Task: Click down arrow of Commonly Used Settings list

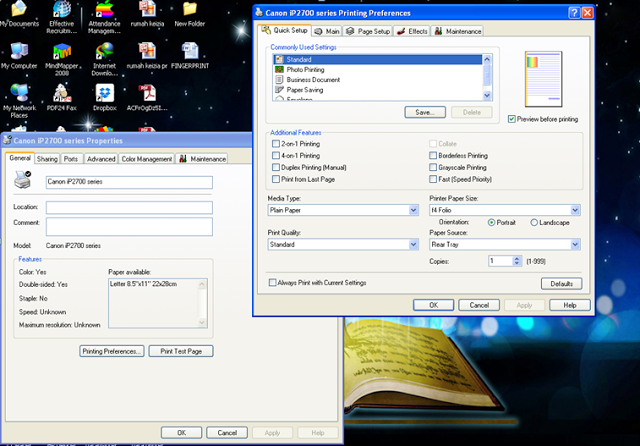Action: 487,95
